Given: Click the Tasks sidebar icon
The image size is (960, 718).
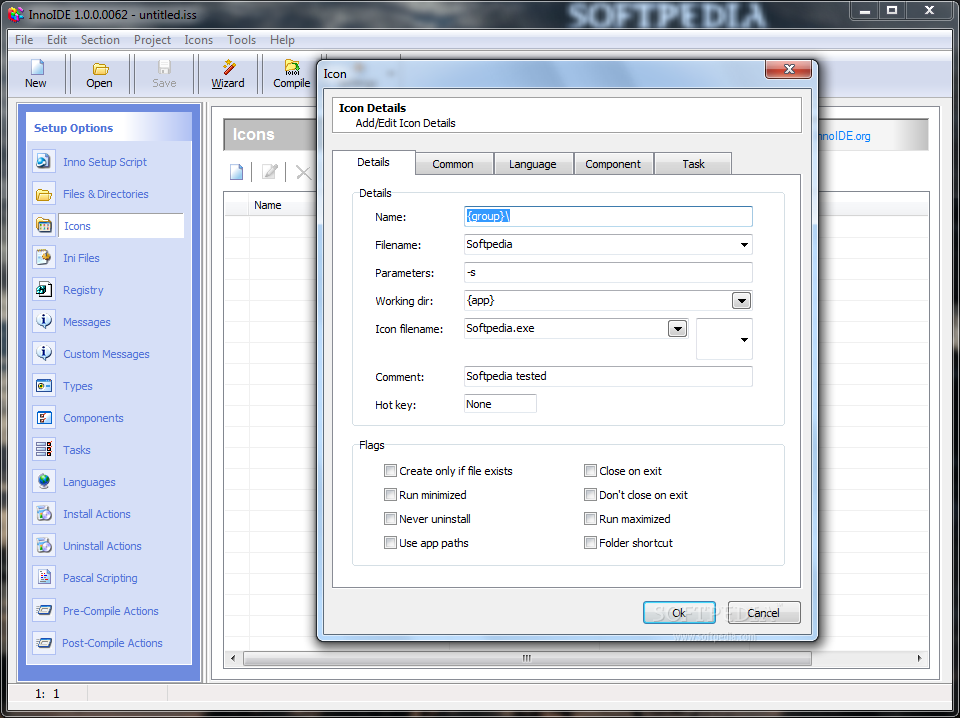Looking at the screenshot, I should [43, 449].
